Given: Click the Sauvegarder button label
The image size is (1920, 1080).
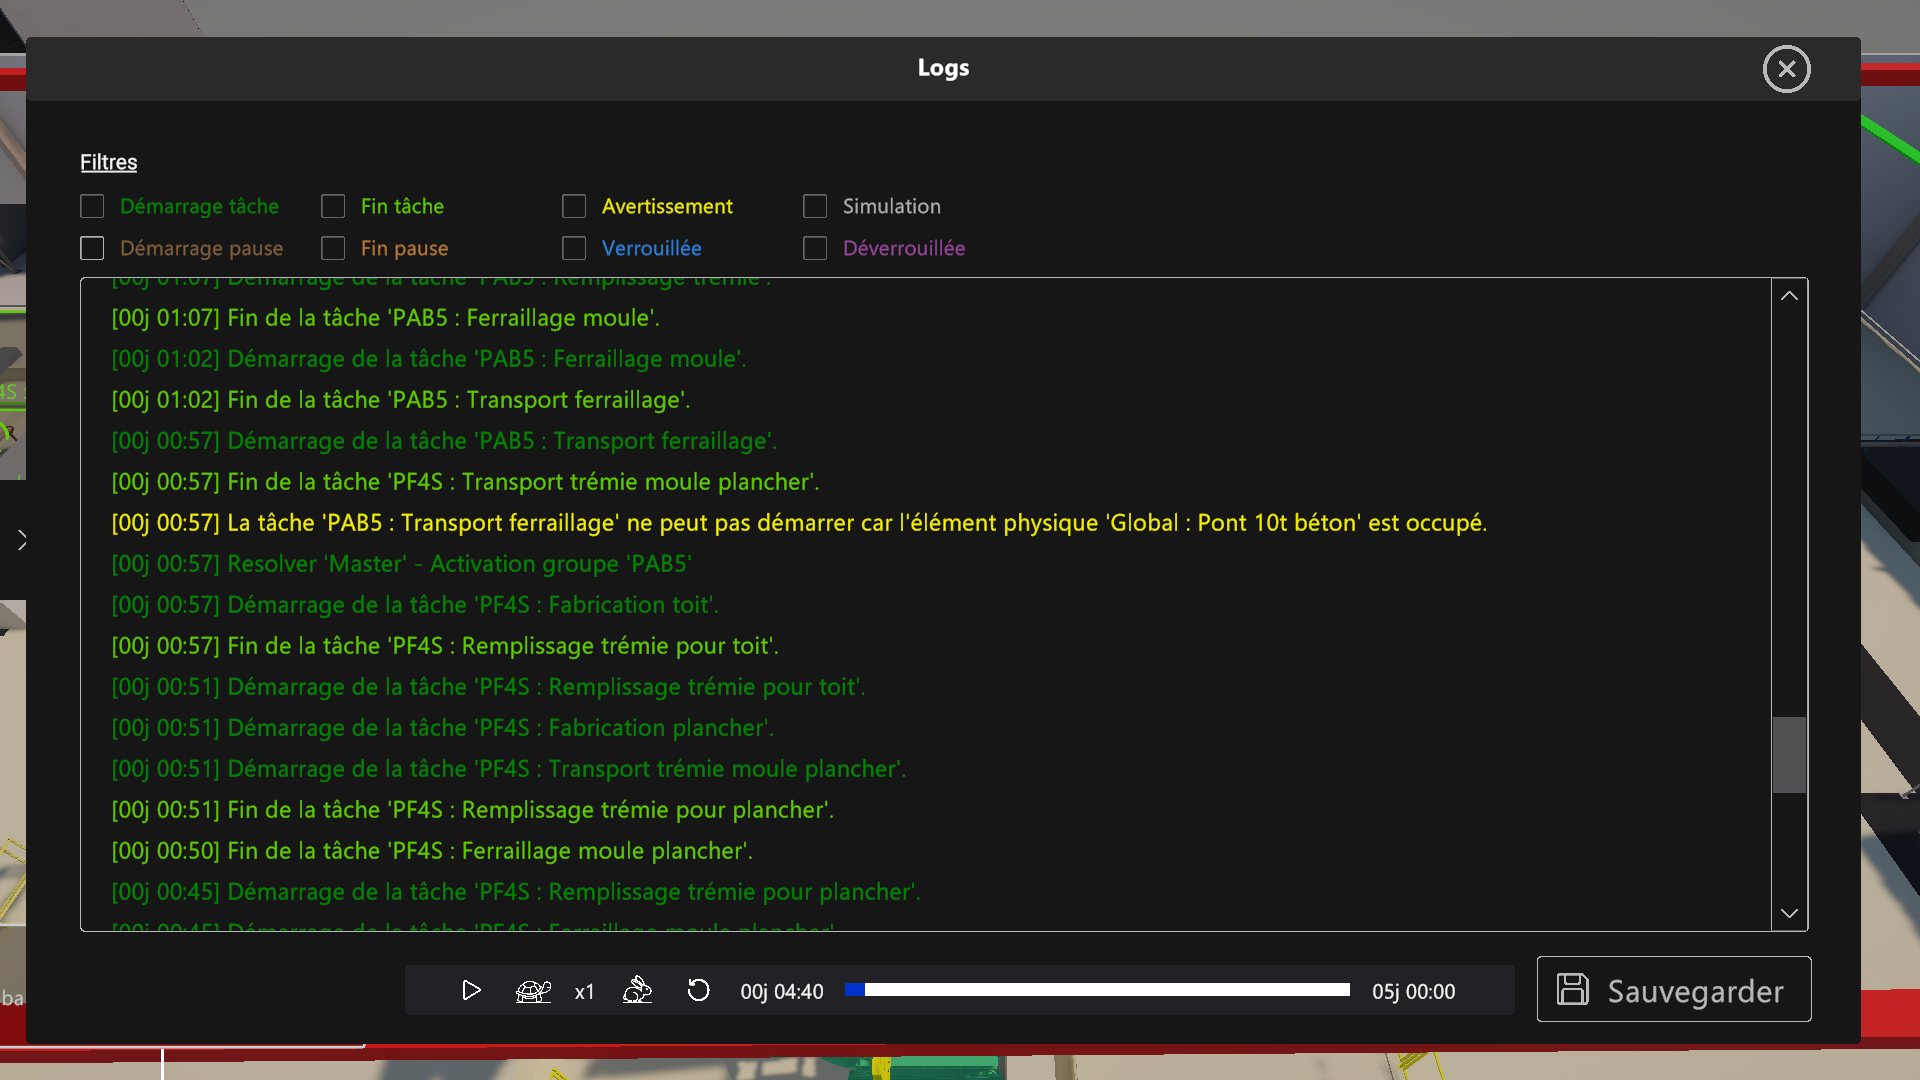Looking at the screenshot, I should [1695, 991].
